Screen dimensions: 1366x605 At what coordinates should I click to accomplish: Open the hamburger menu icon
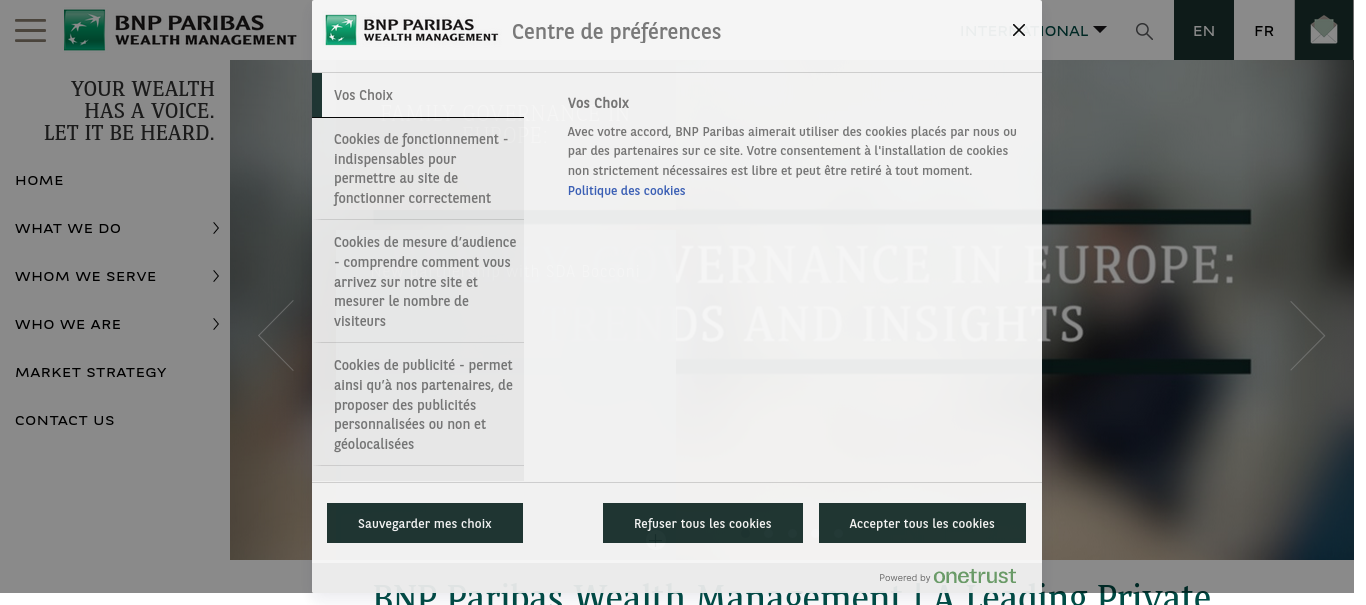(x=30, y=30)
